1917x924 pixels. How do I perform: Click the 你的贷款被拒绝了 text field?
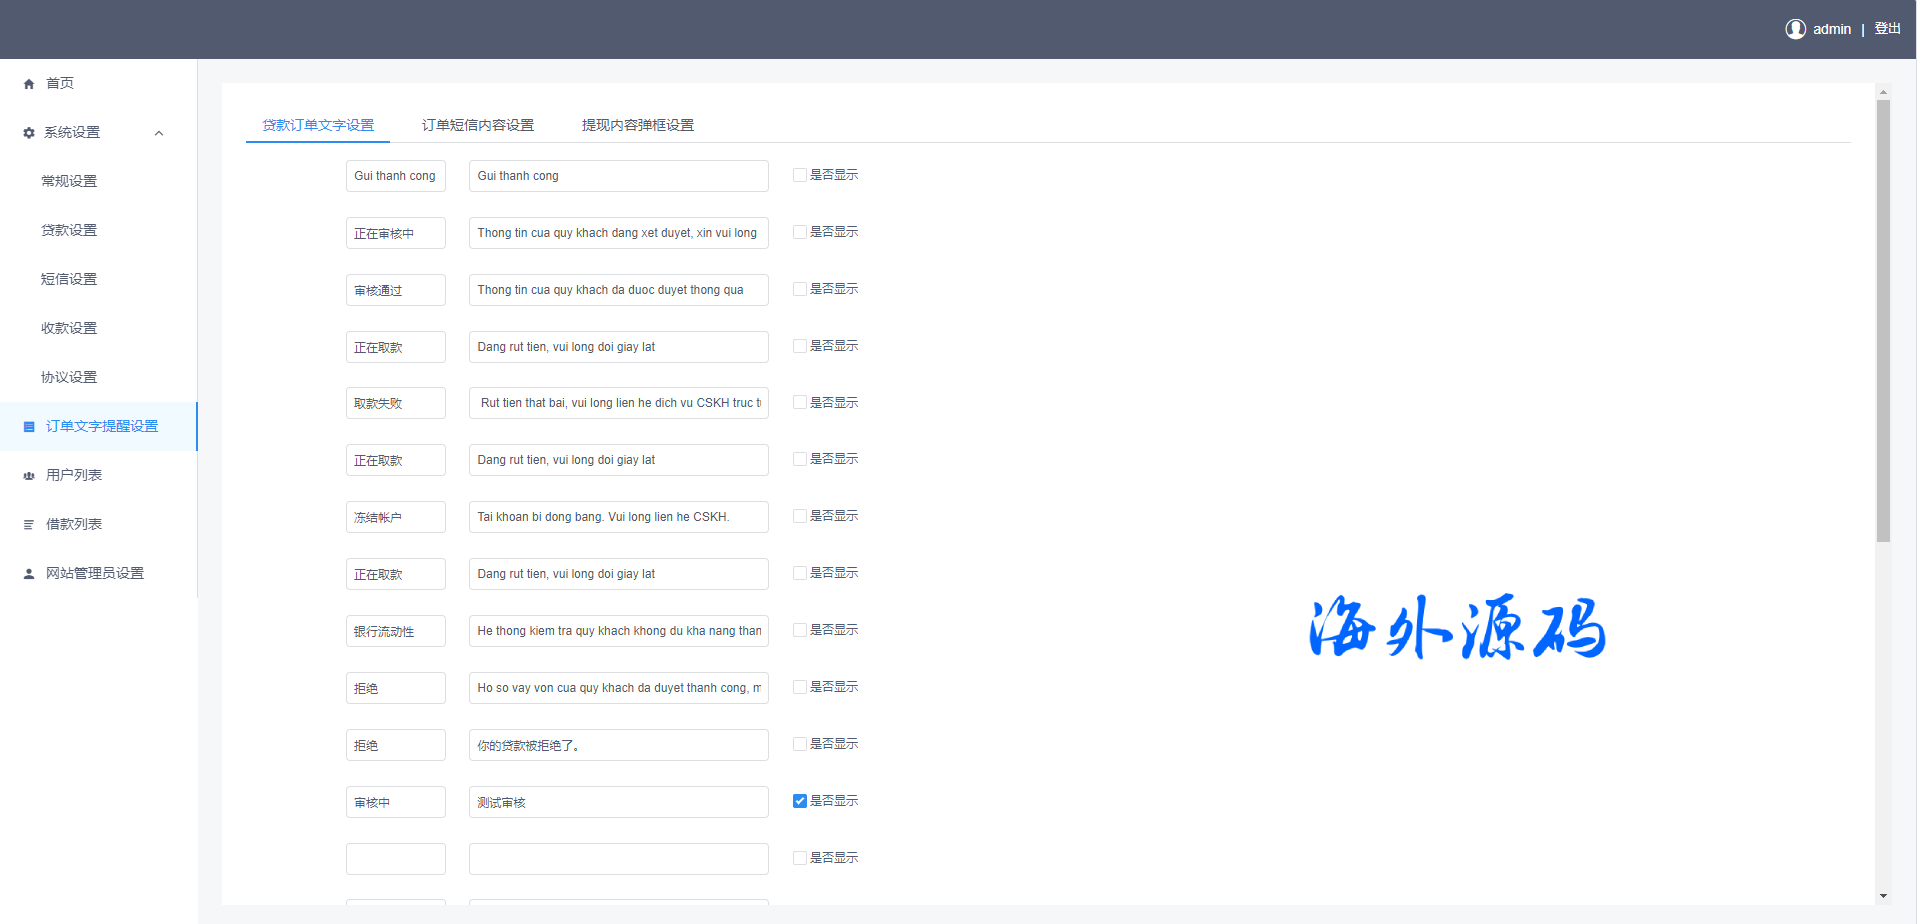coord(618,745)
